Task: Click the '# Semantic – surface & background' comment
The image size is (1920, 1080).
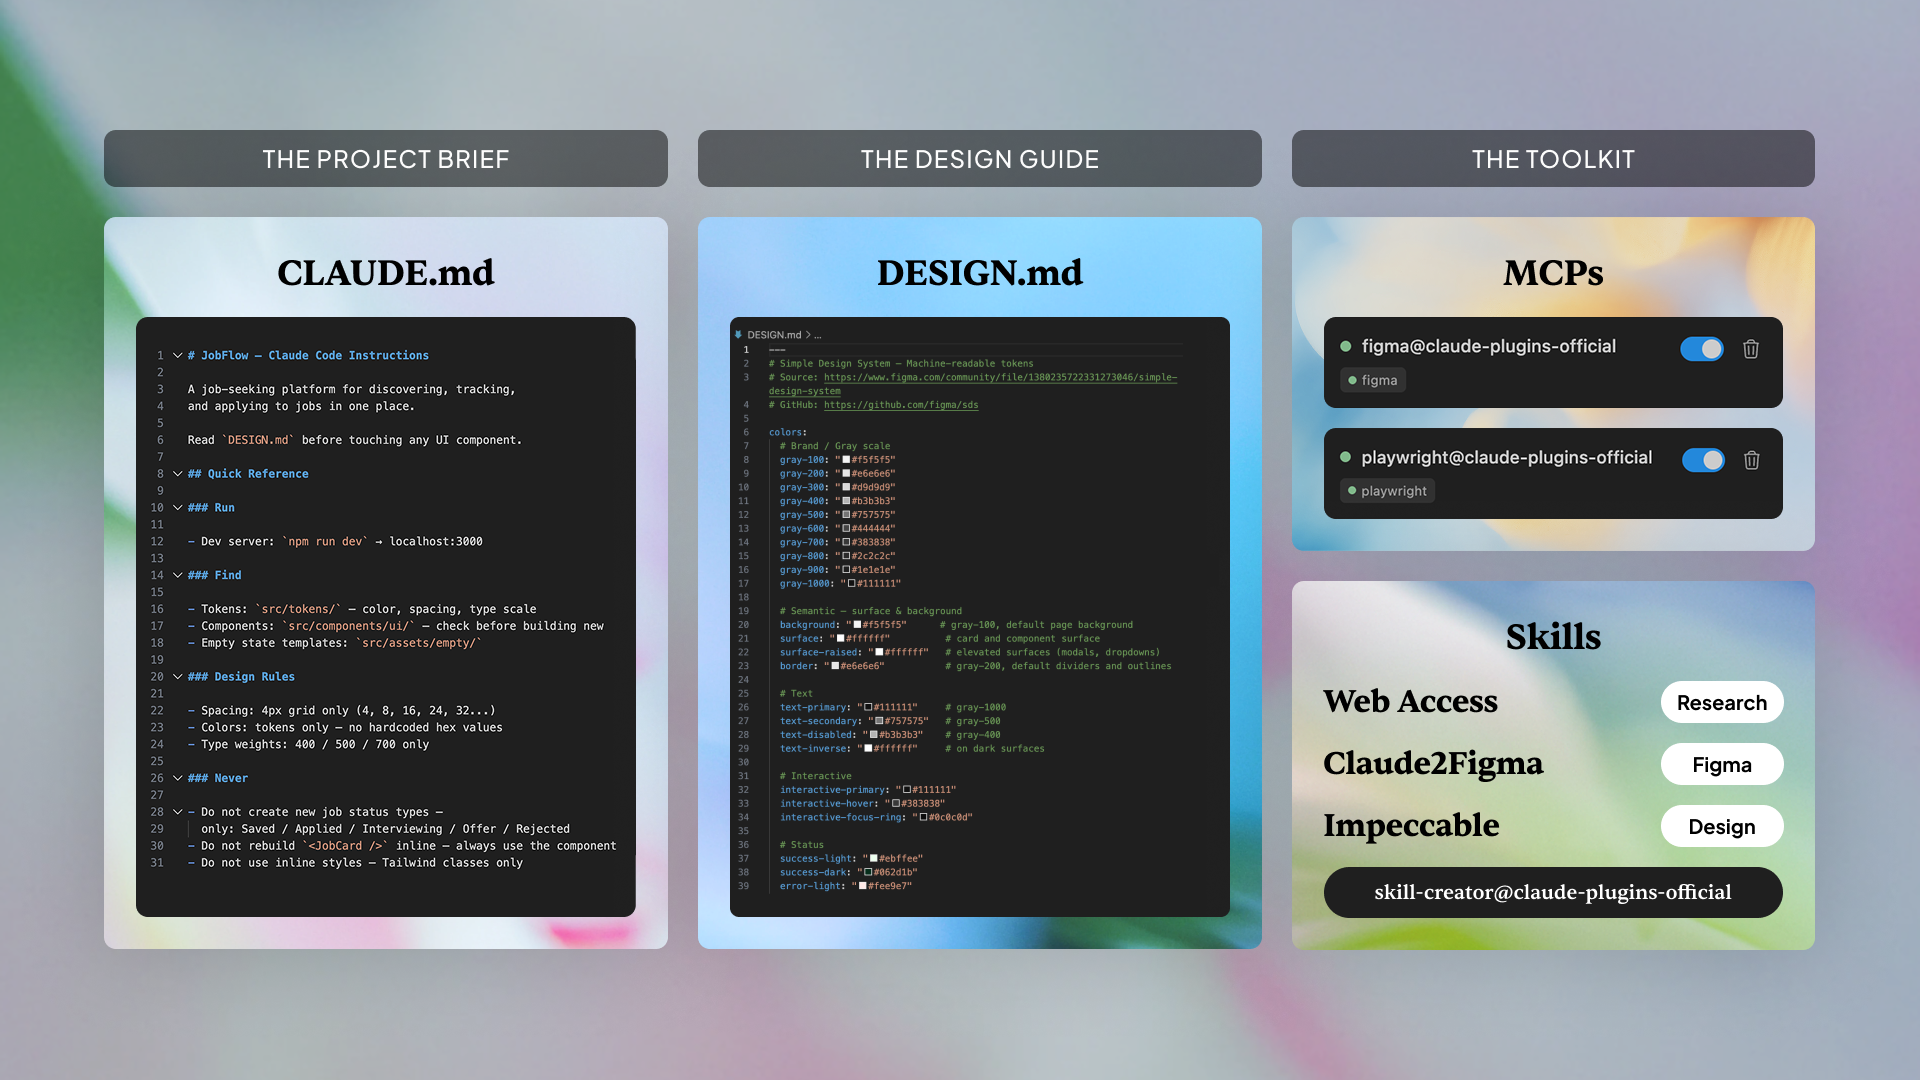Action: [870, 611]
